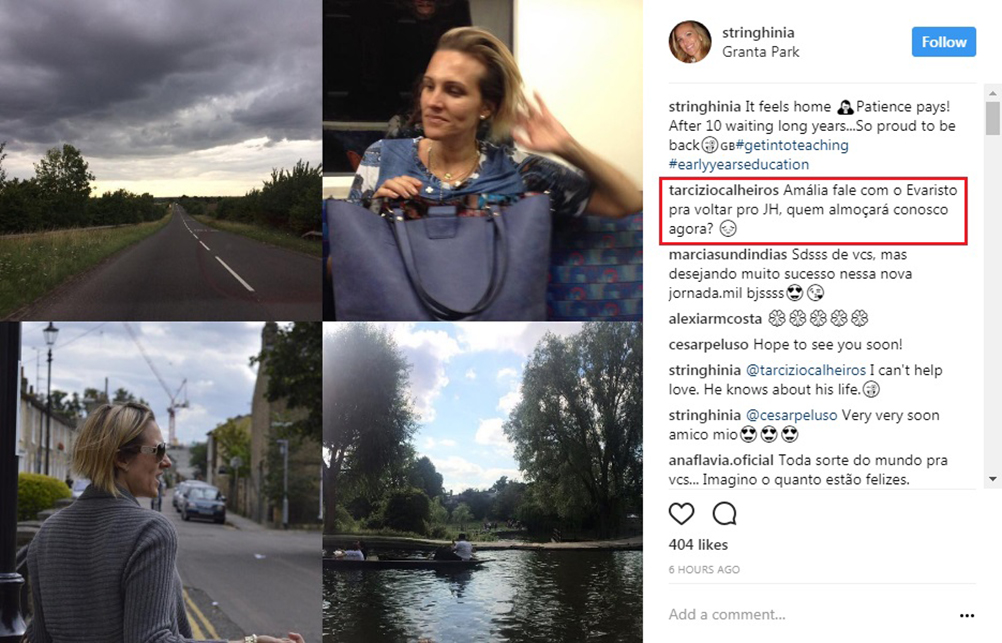
Task: Follow stringhinia with the Follow button
Action: (x=943, y=42)
